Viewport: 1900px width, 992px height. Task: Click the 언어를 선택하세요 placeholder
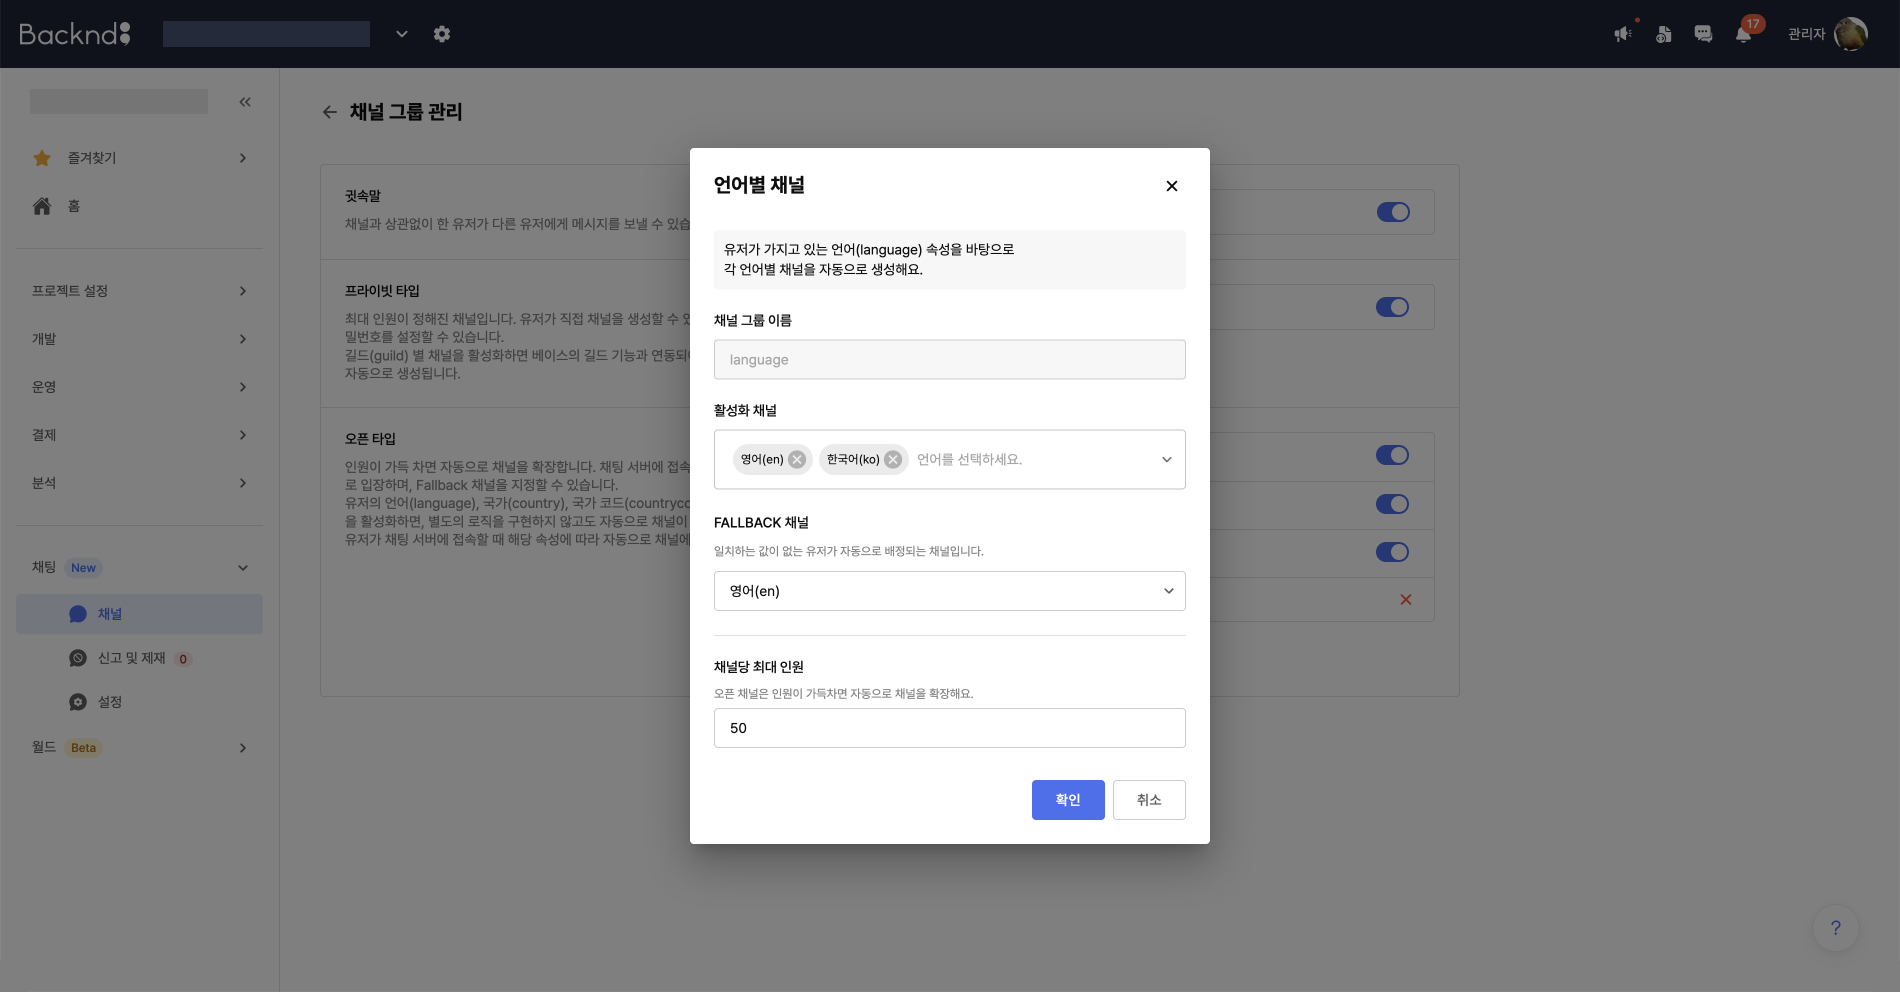969,460
